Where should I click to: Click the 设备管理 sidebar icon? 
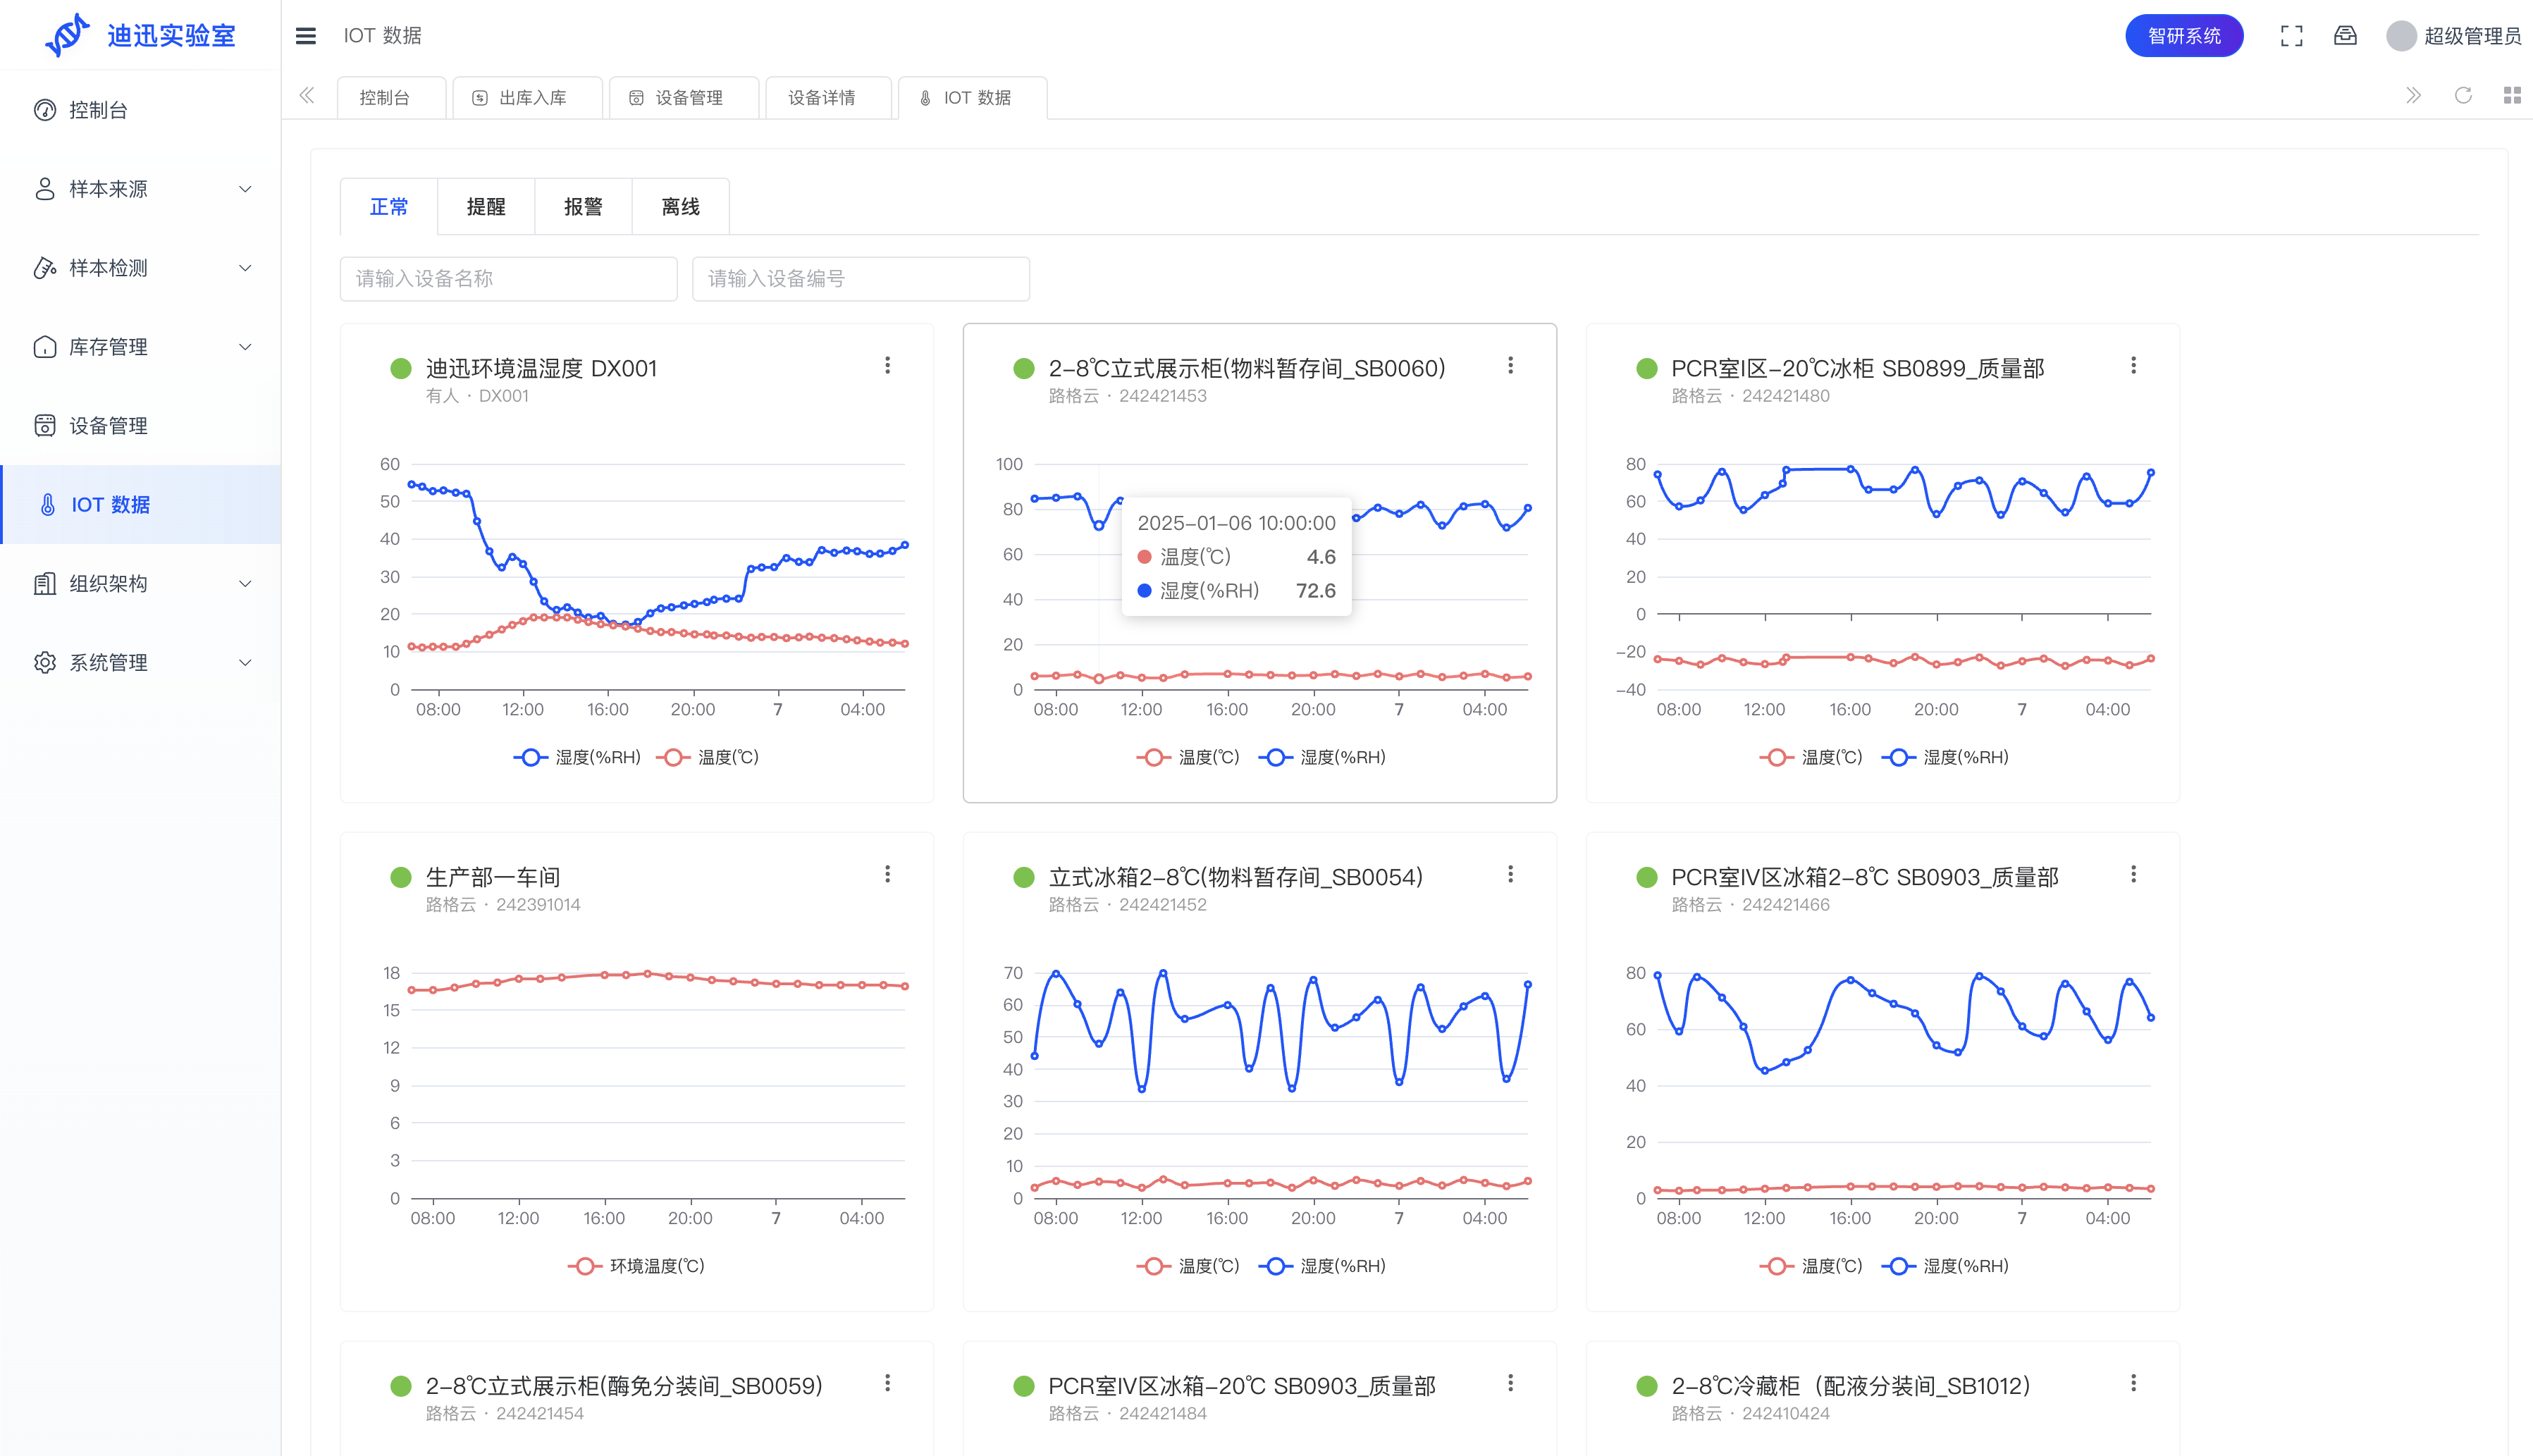[45, 426]
